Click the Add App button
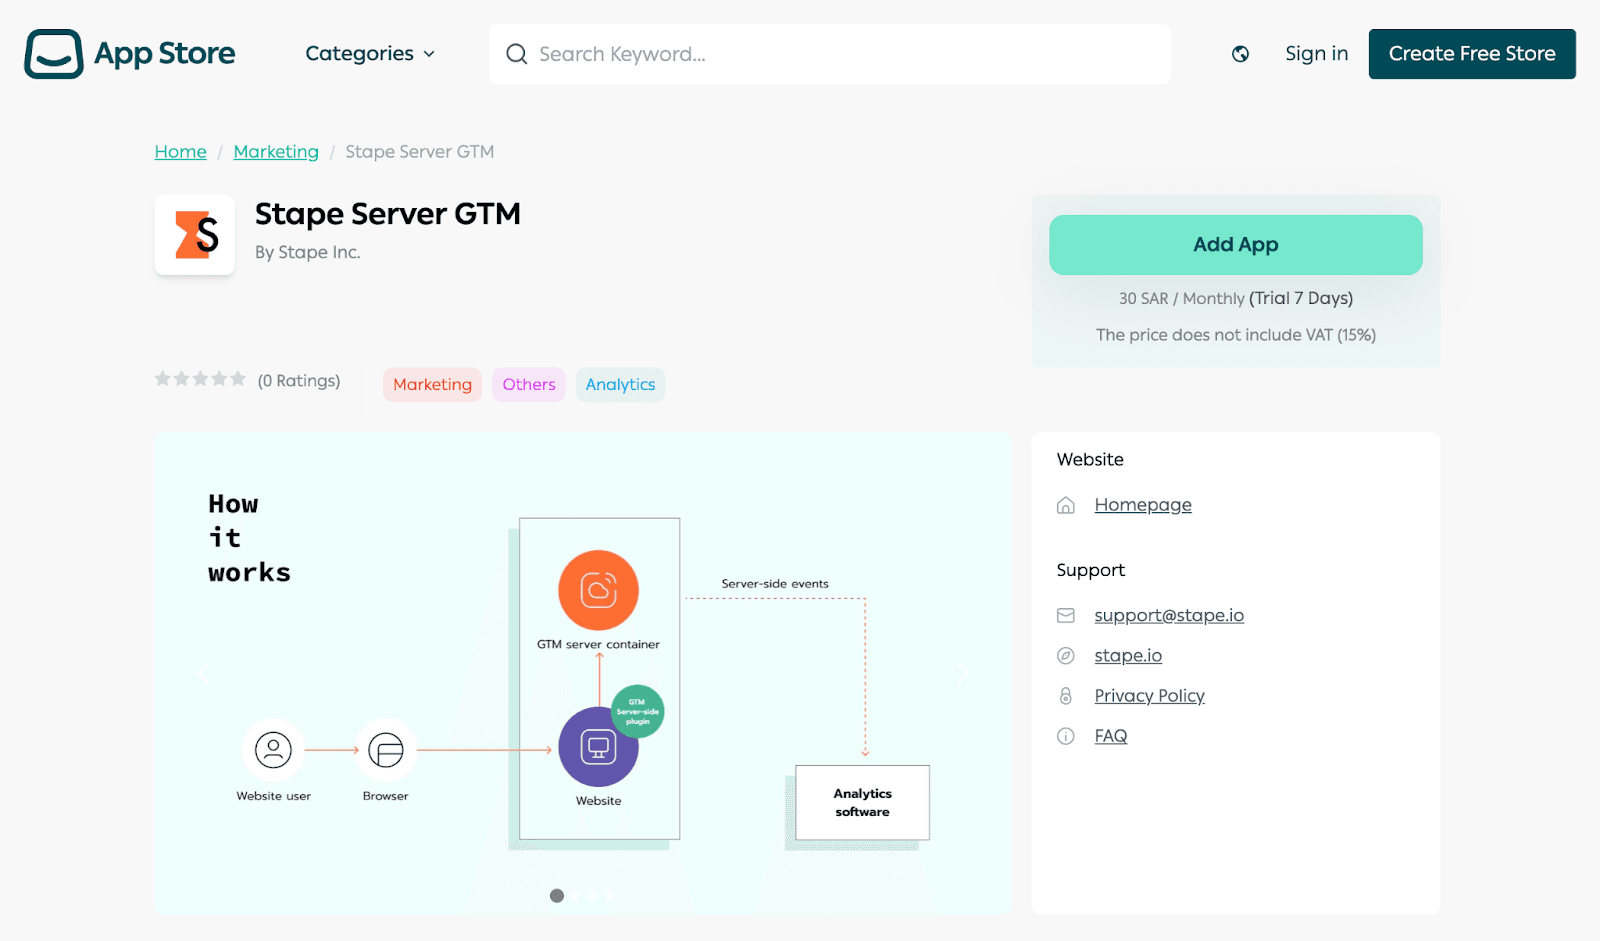 (1236, 245)
